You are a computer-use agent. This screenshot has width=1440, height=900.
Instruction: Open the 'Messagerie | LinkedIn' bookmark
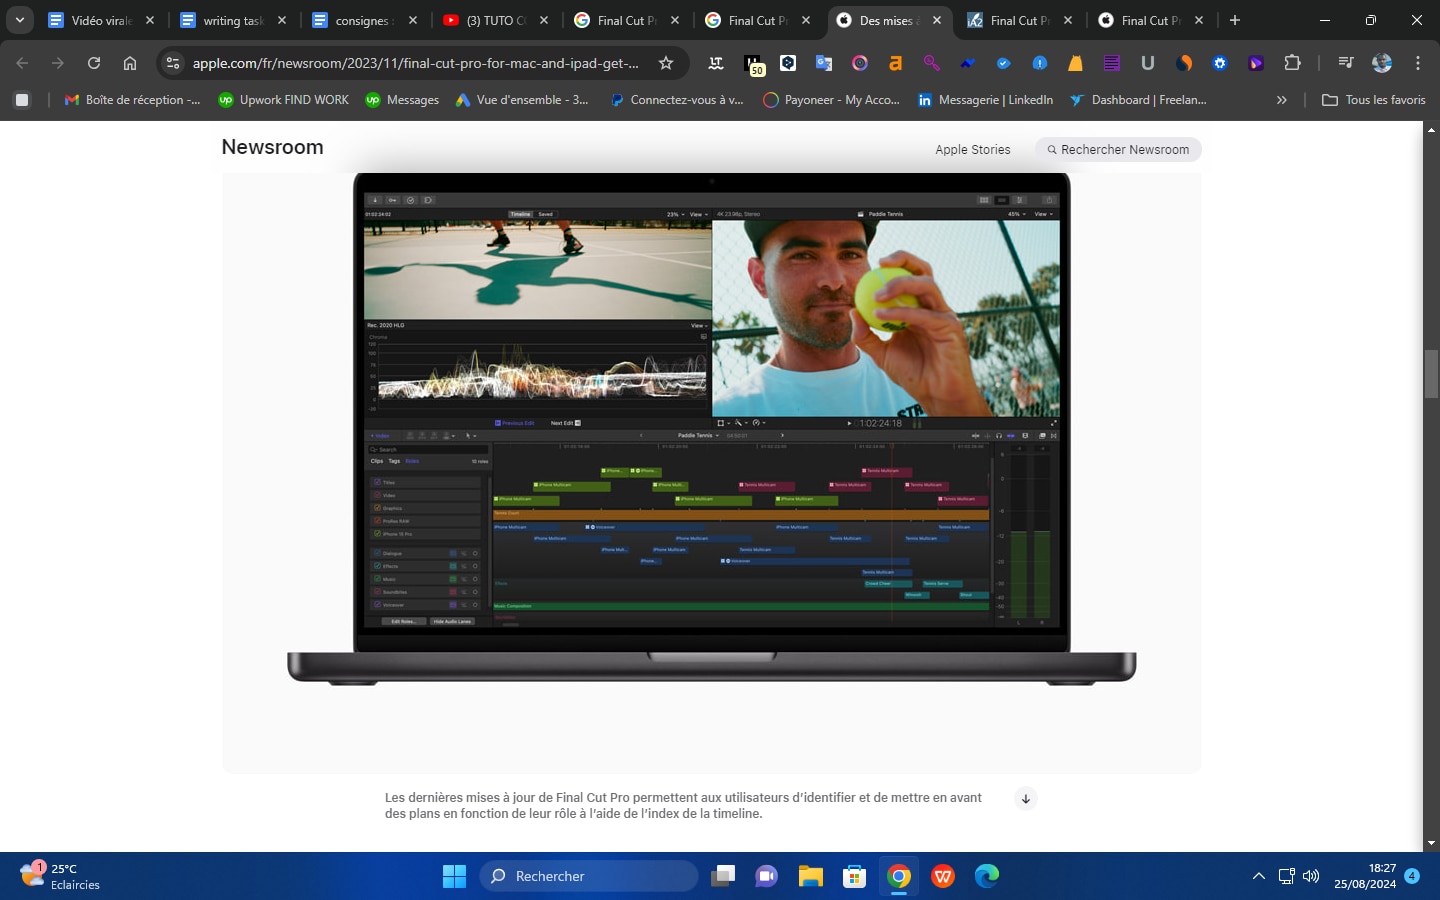click(x=985, y=99)
